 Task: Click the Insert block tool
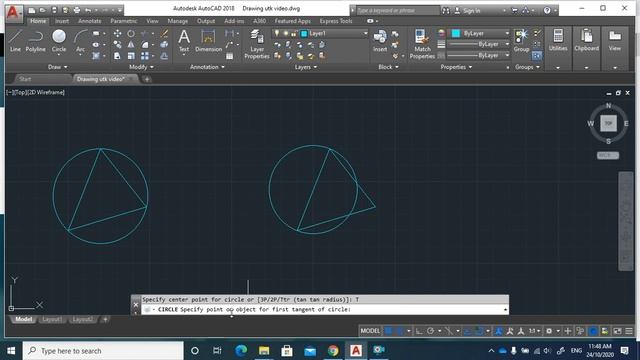coord(380,40)
